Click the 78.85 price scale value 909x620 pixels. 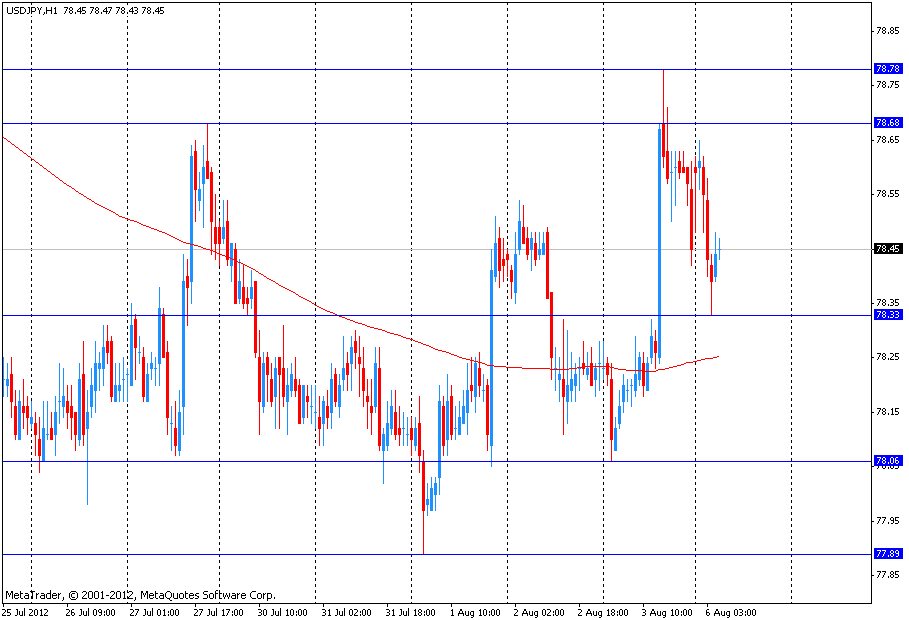(x=888, y=31)
